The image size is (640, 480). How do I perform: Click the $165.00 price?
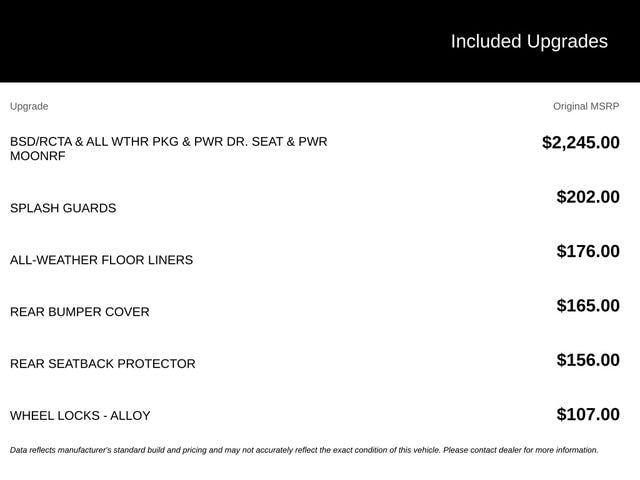click(588, 305)
